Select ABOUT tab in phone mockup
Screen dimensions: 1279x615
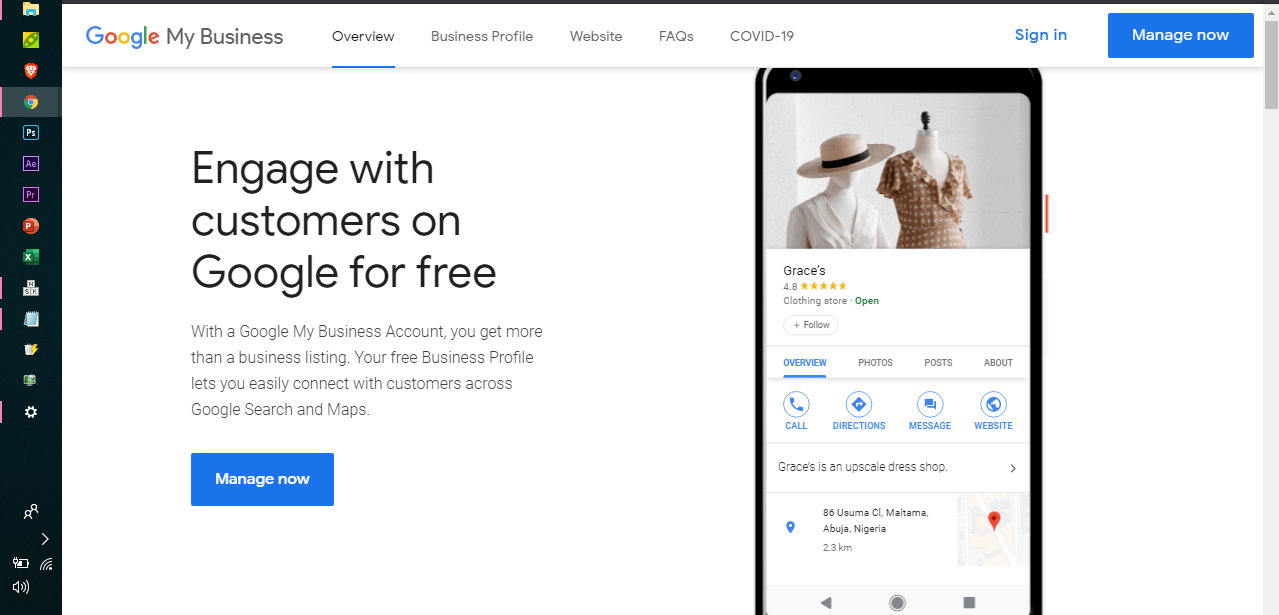[998, 362]
